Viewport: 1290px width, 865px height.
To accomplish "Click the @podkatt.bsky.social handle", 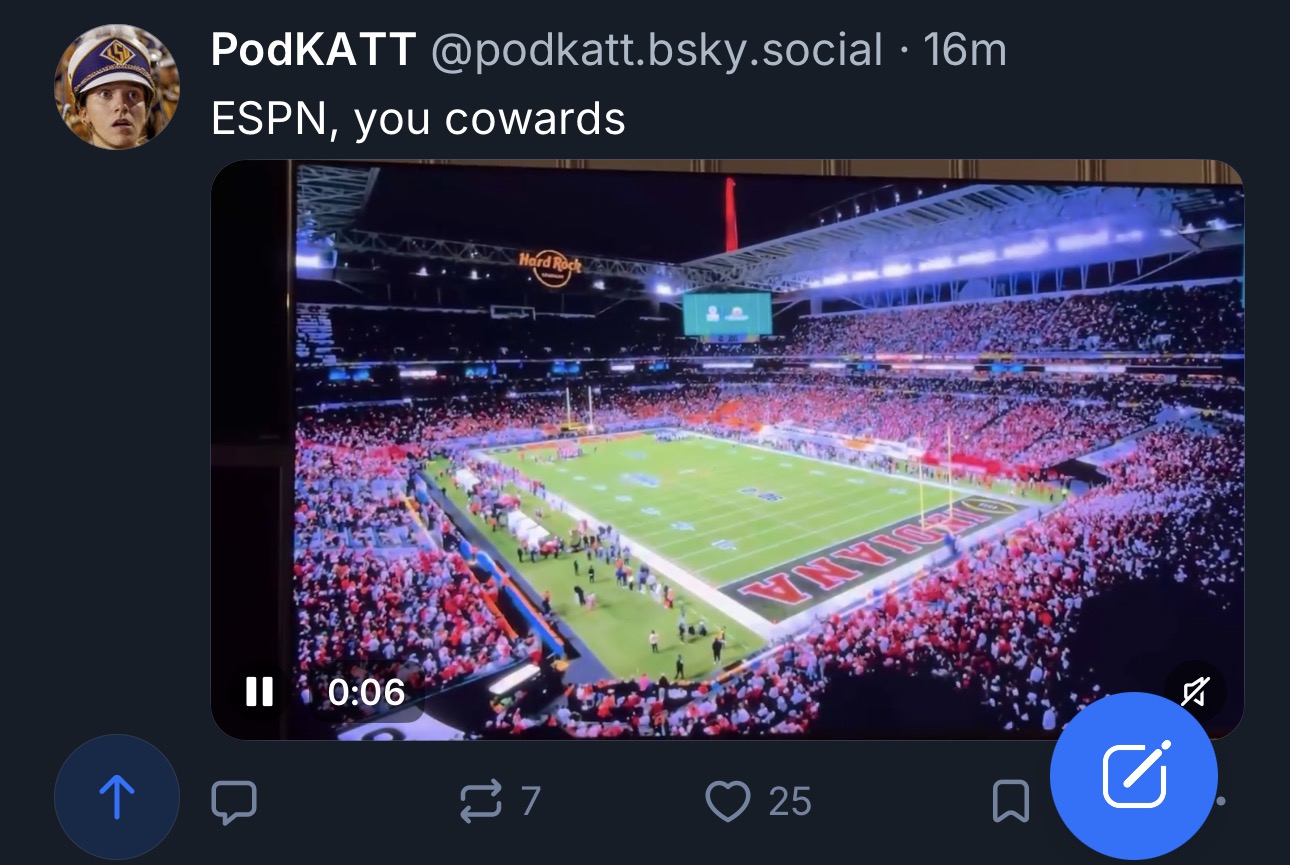I will click(656, 50).
